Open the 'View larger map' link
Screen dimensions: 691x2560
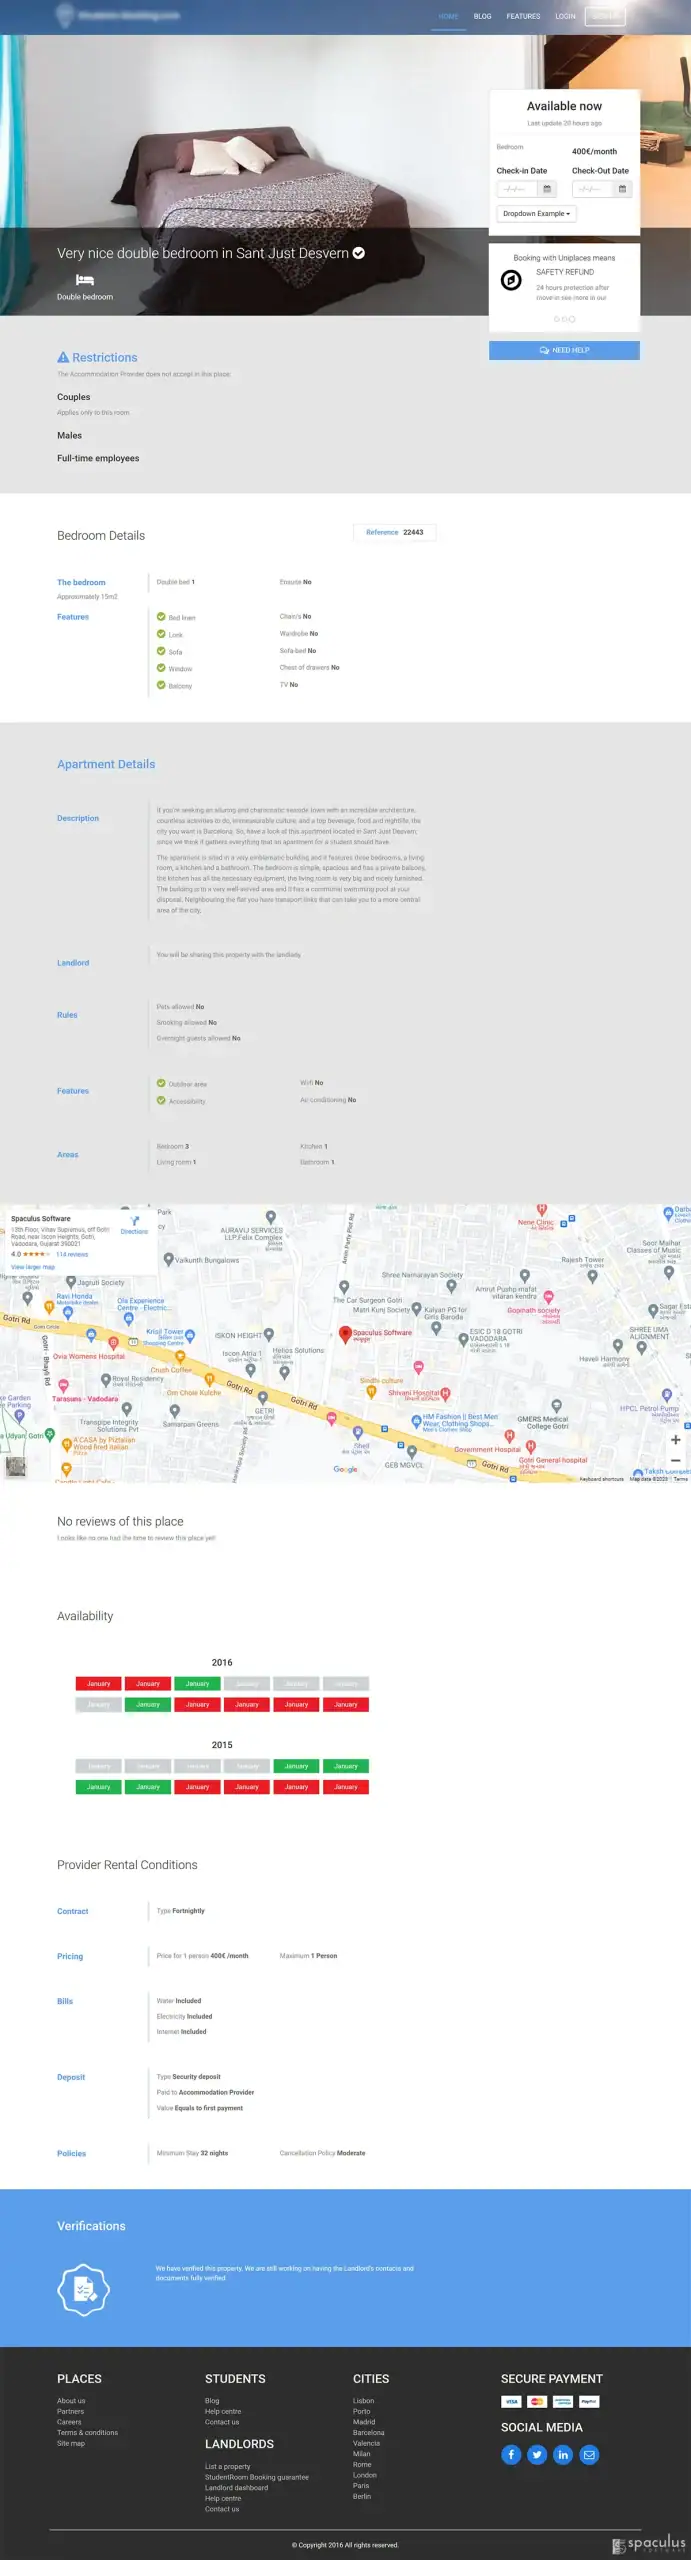(33, 1267)
